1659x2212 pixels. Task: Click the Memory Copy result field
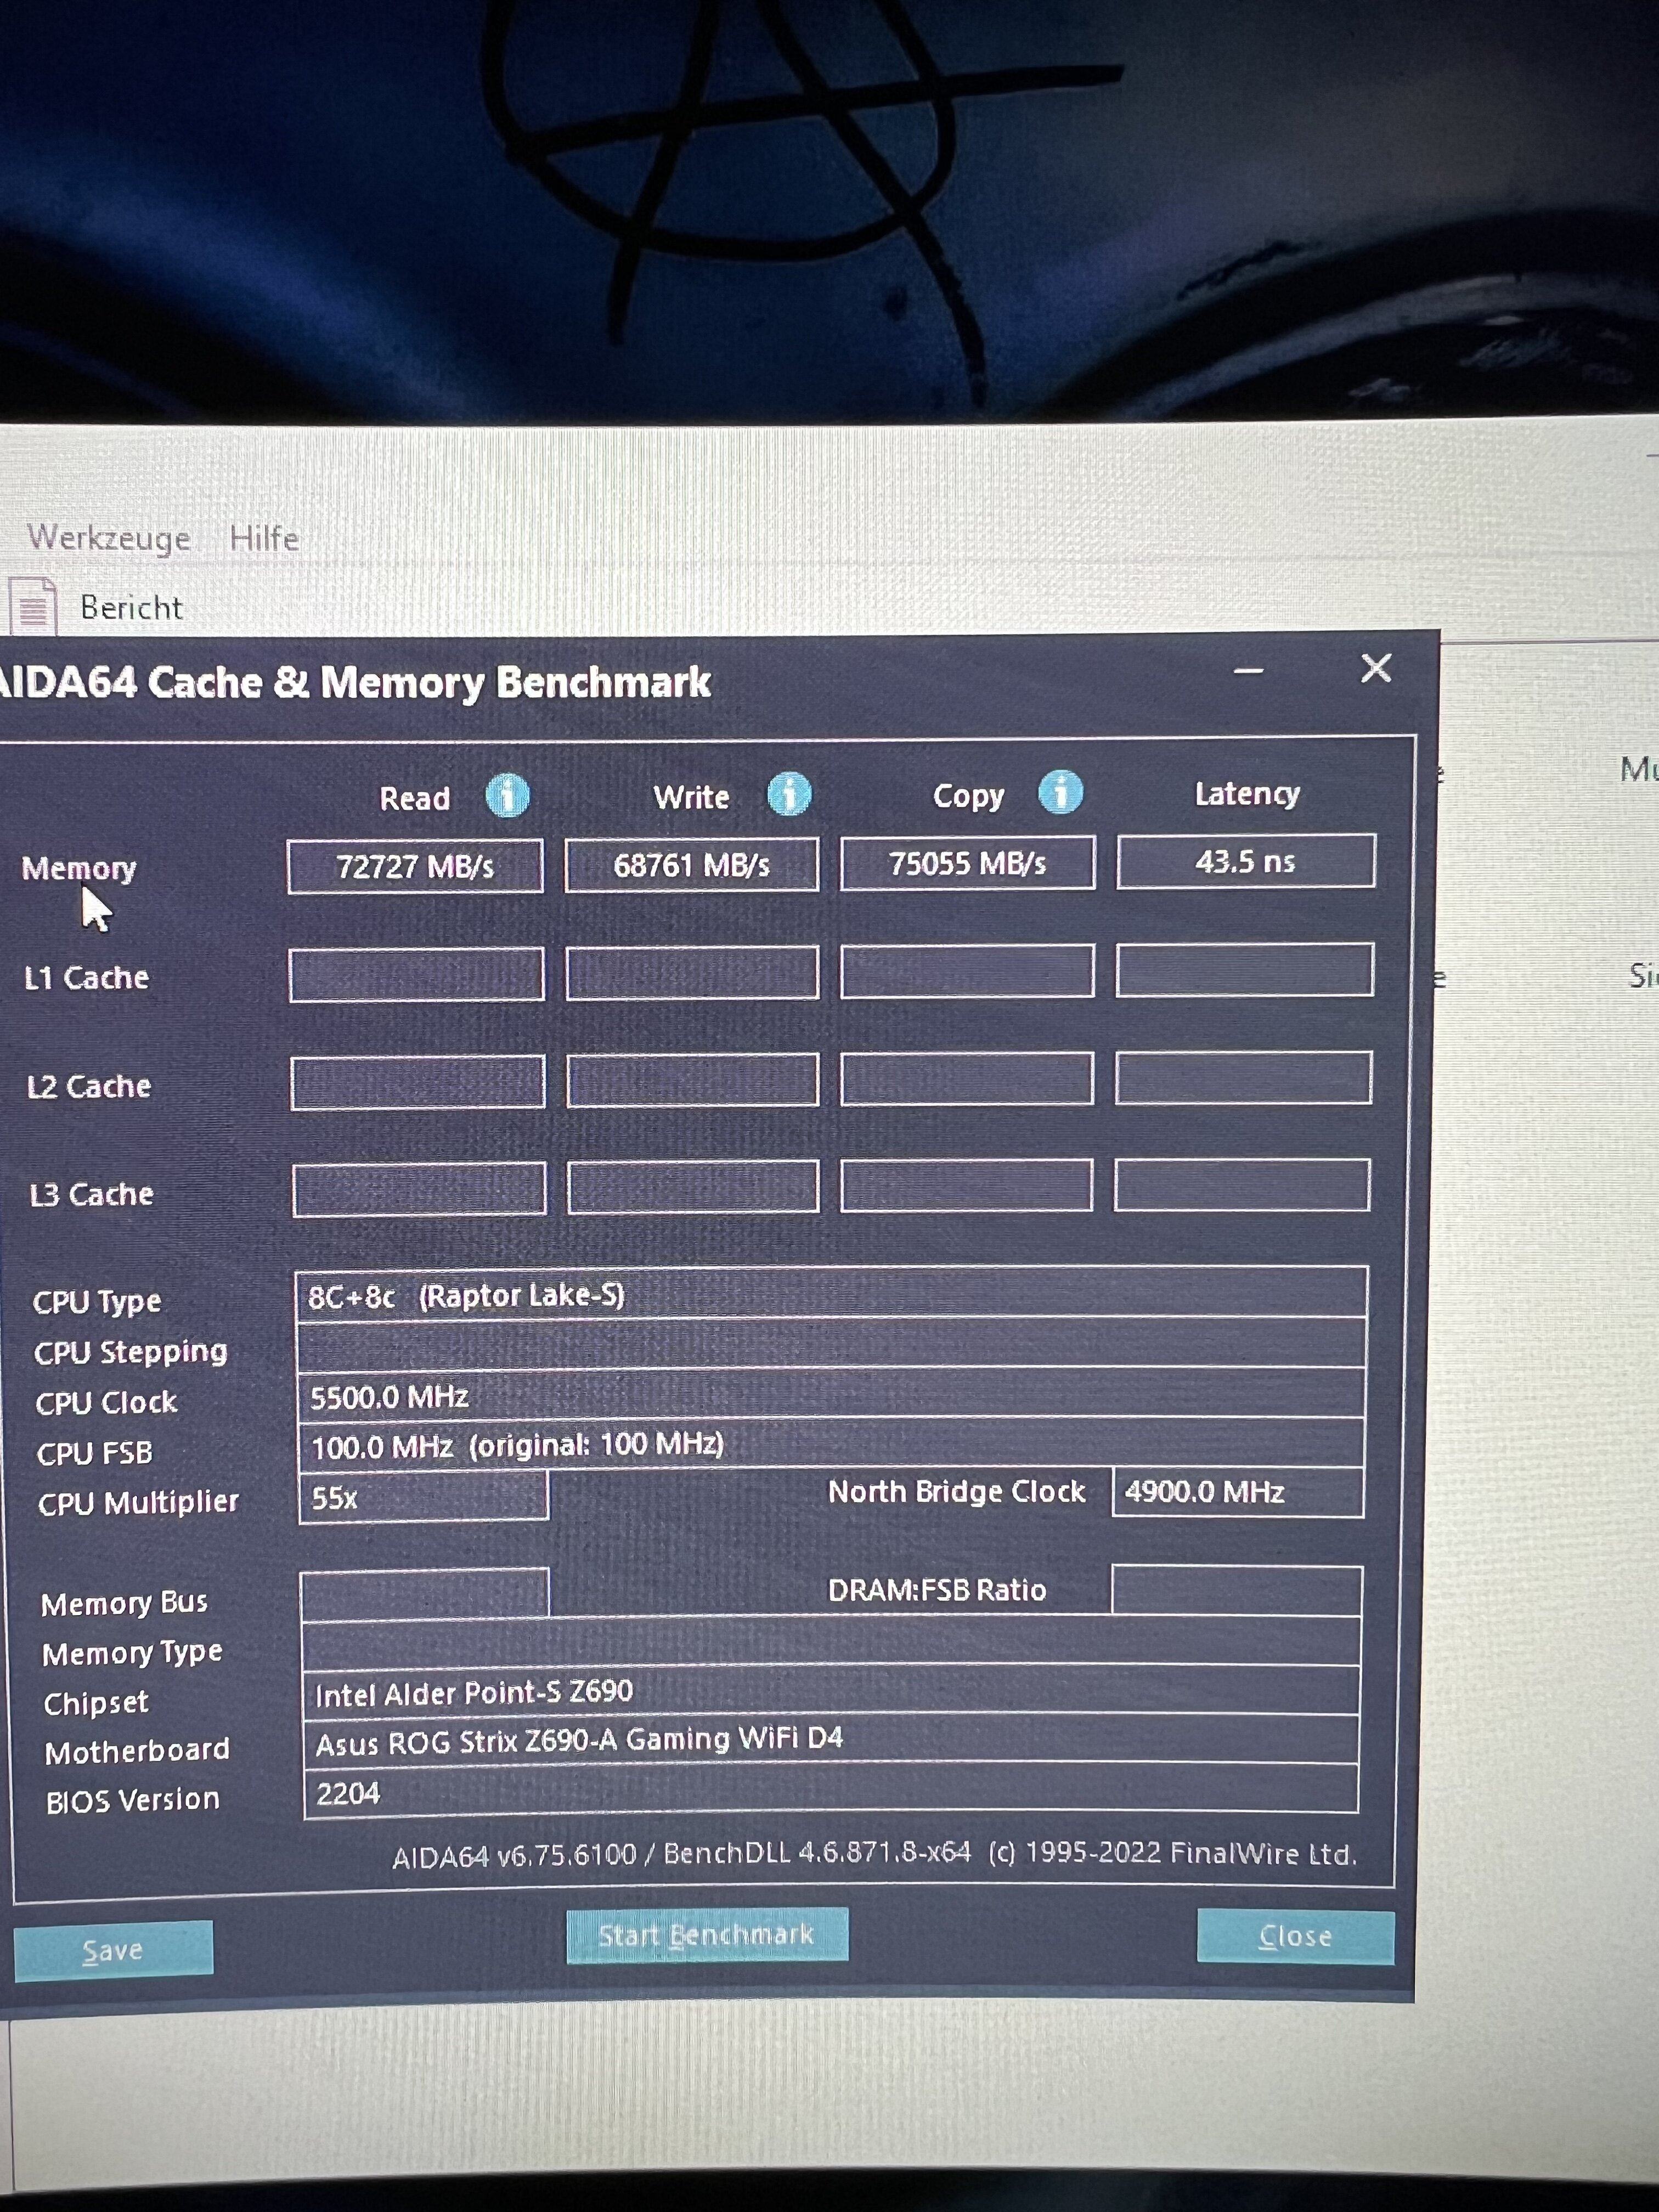click(x=967, y=862)
